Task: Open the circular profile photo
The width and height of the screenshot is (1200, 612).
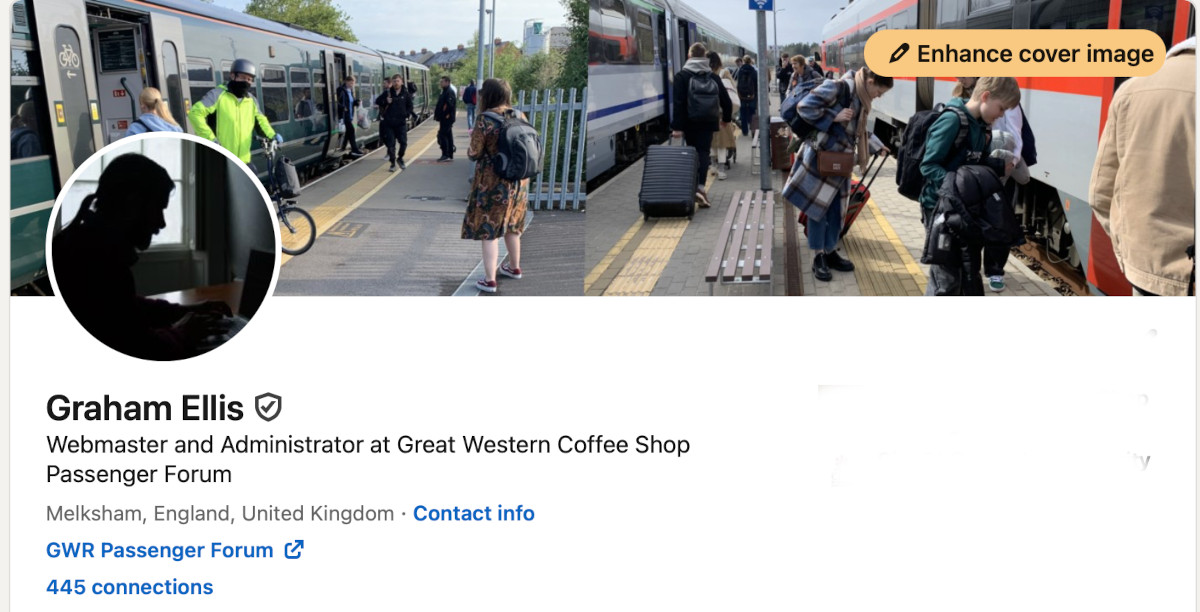Action: coord(163,247)
